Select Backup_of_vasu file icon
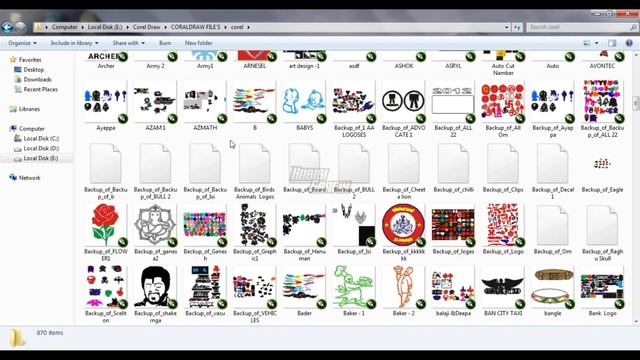640x360 pixels. tap(205, 287)
